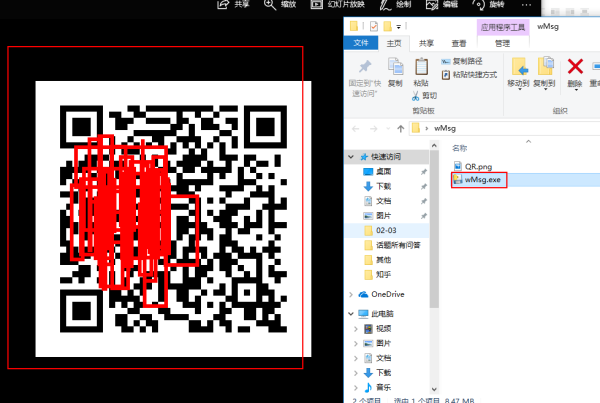The image size is (600, 403).
Task: Expand the OneDrive tree node
Action: tap(351, 294)
